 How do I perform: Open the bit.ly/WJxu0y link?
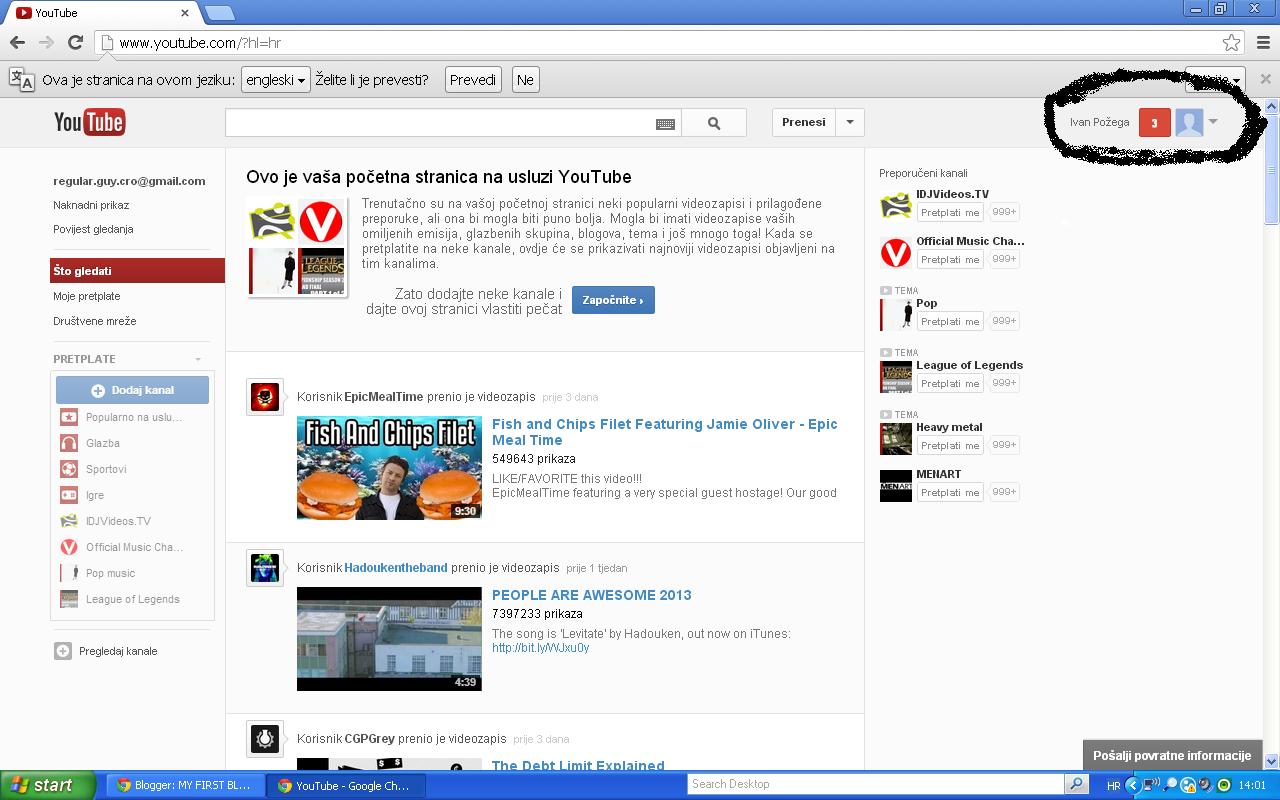pyautogui.click(x=540, y=648)
